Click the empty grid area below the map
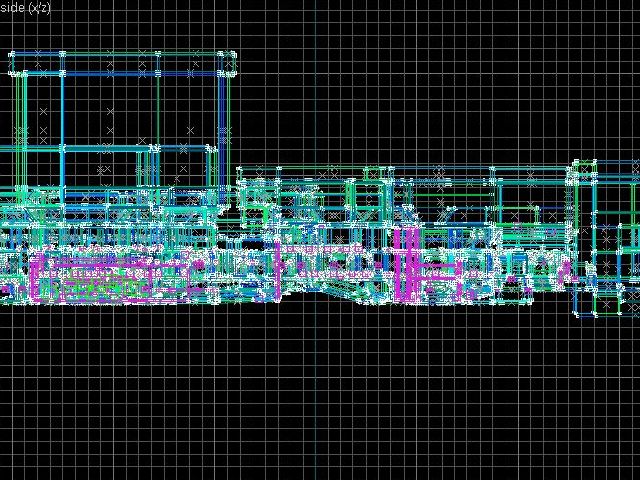The image size is (640, 480). coord(320,400)
